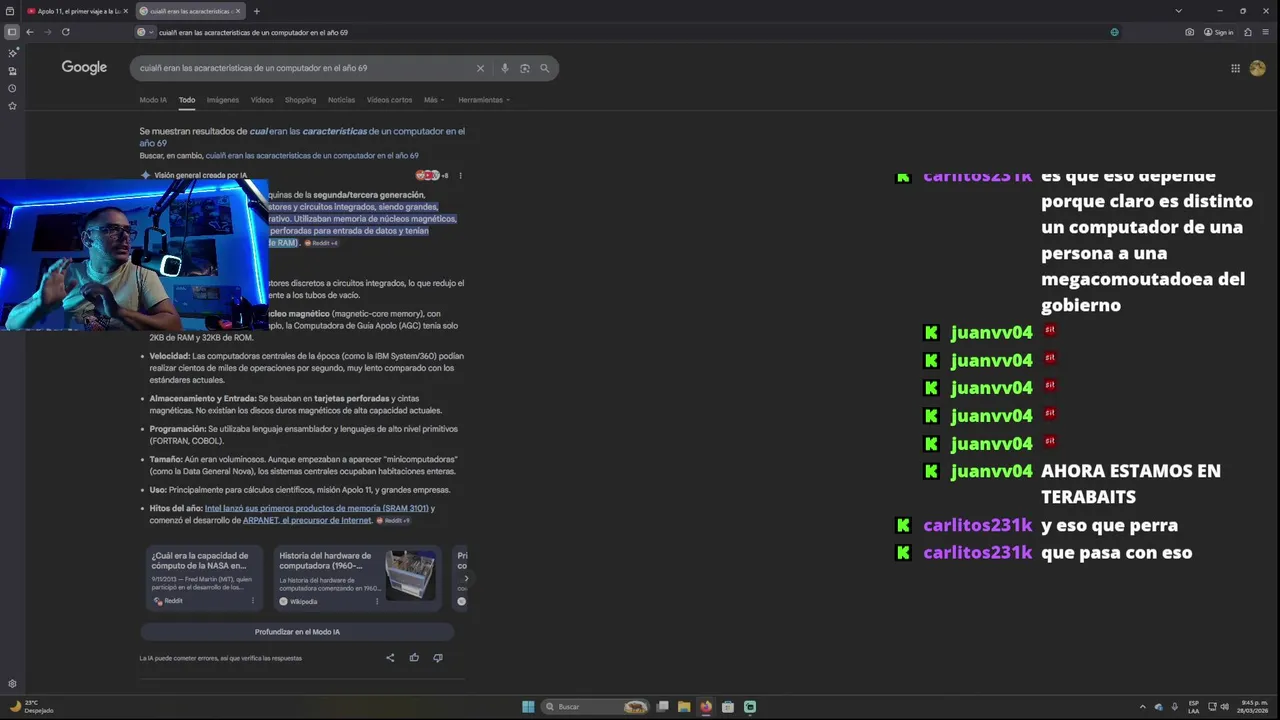Screen dimensions: 1280x720
Task: Open more options beside AI overview header
Action: [460, 175]
